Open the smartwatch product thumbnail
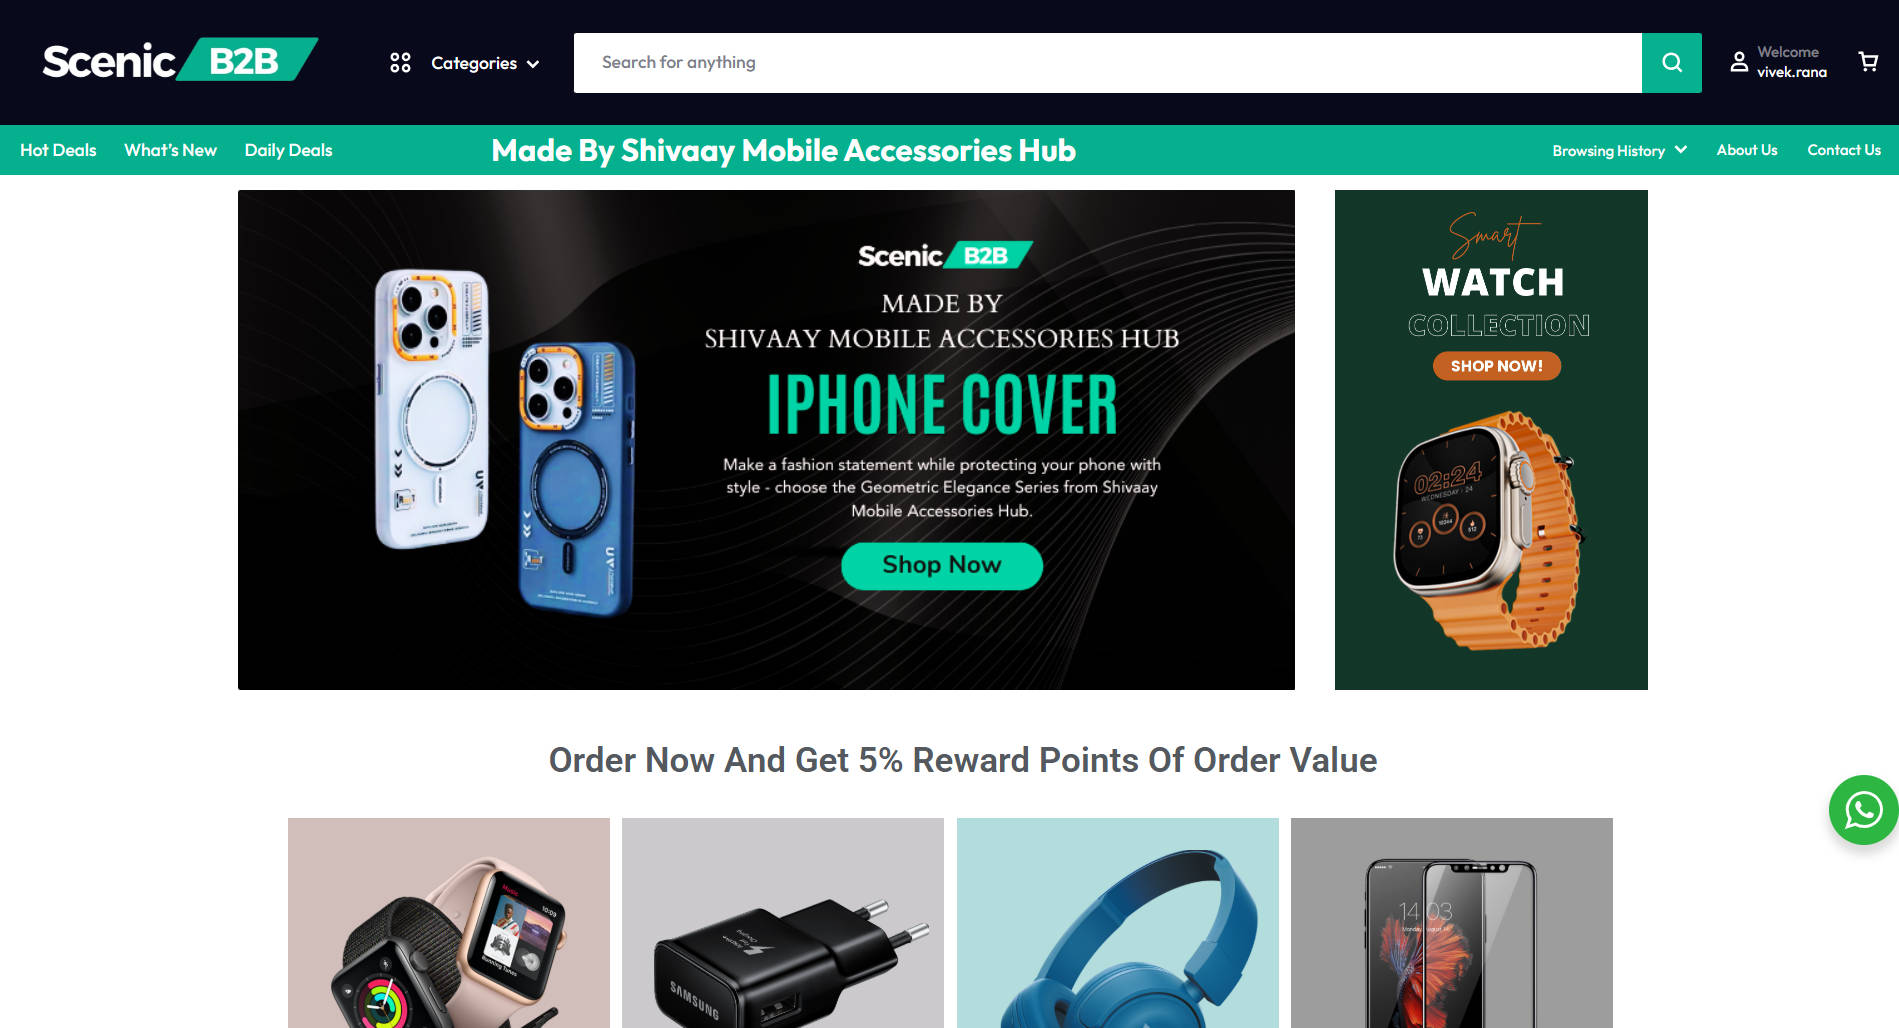This screenshot has height=1028, width=1899. click(449, 923)
